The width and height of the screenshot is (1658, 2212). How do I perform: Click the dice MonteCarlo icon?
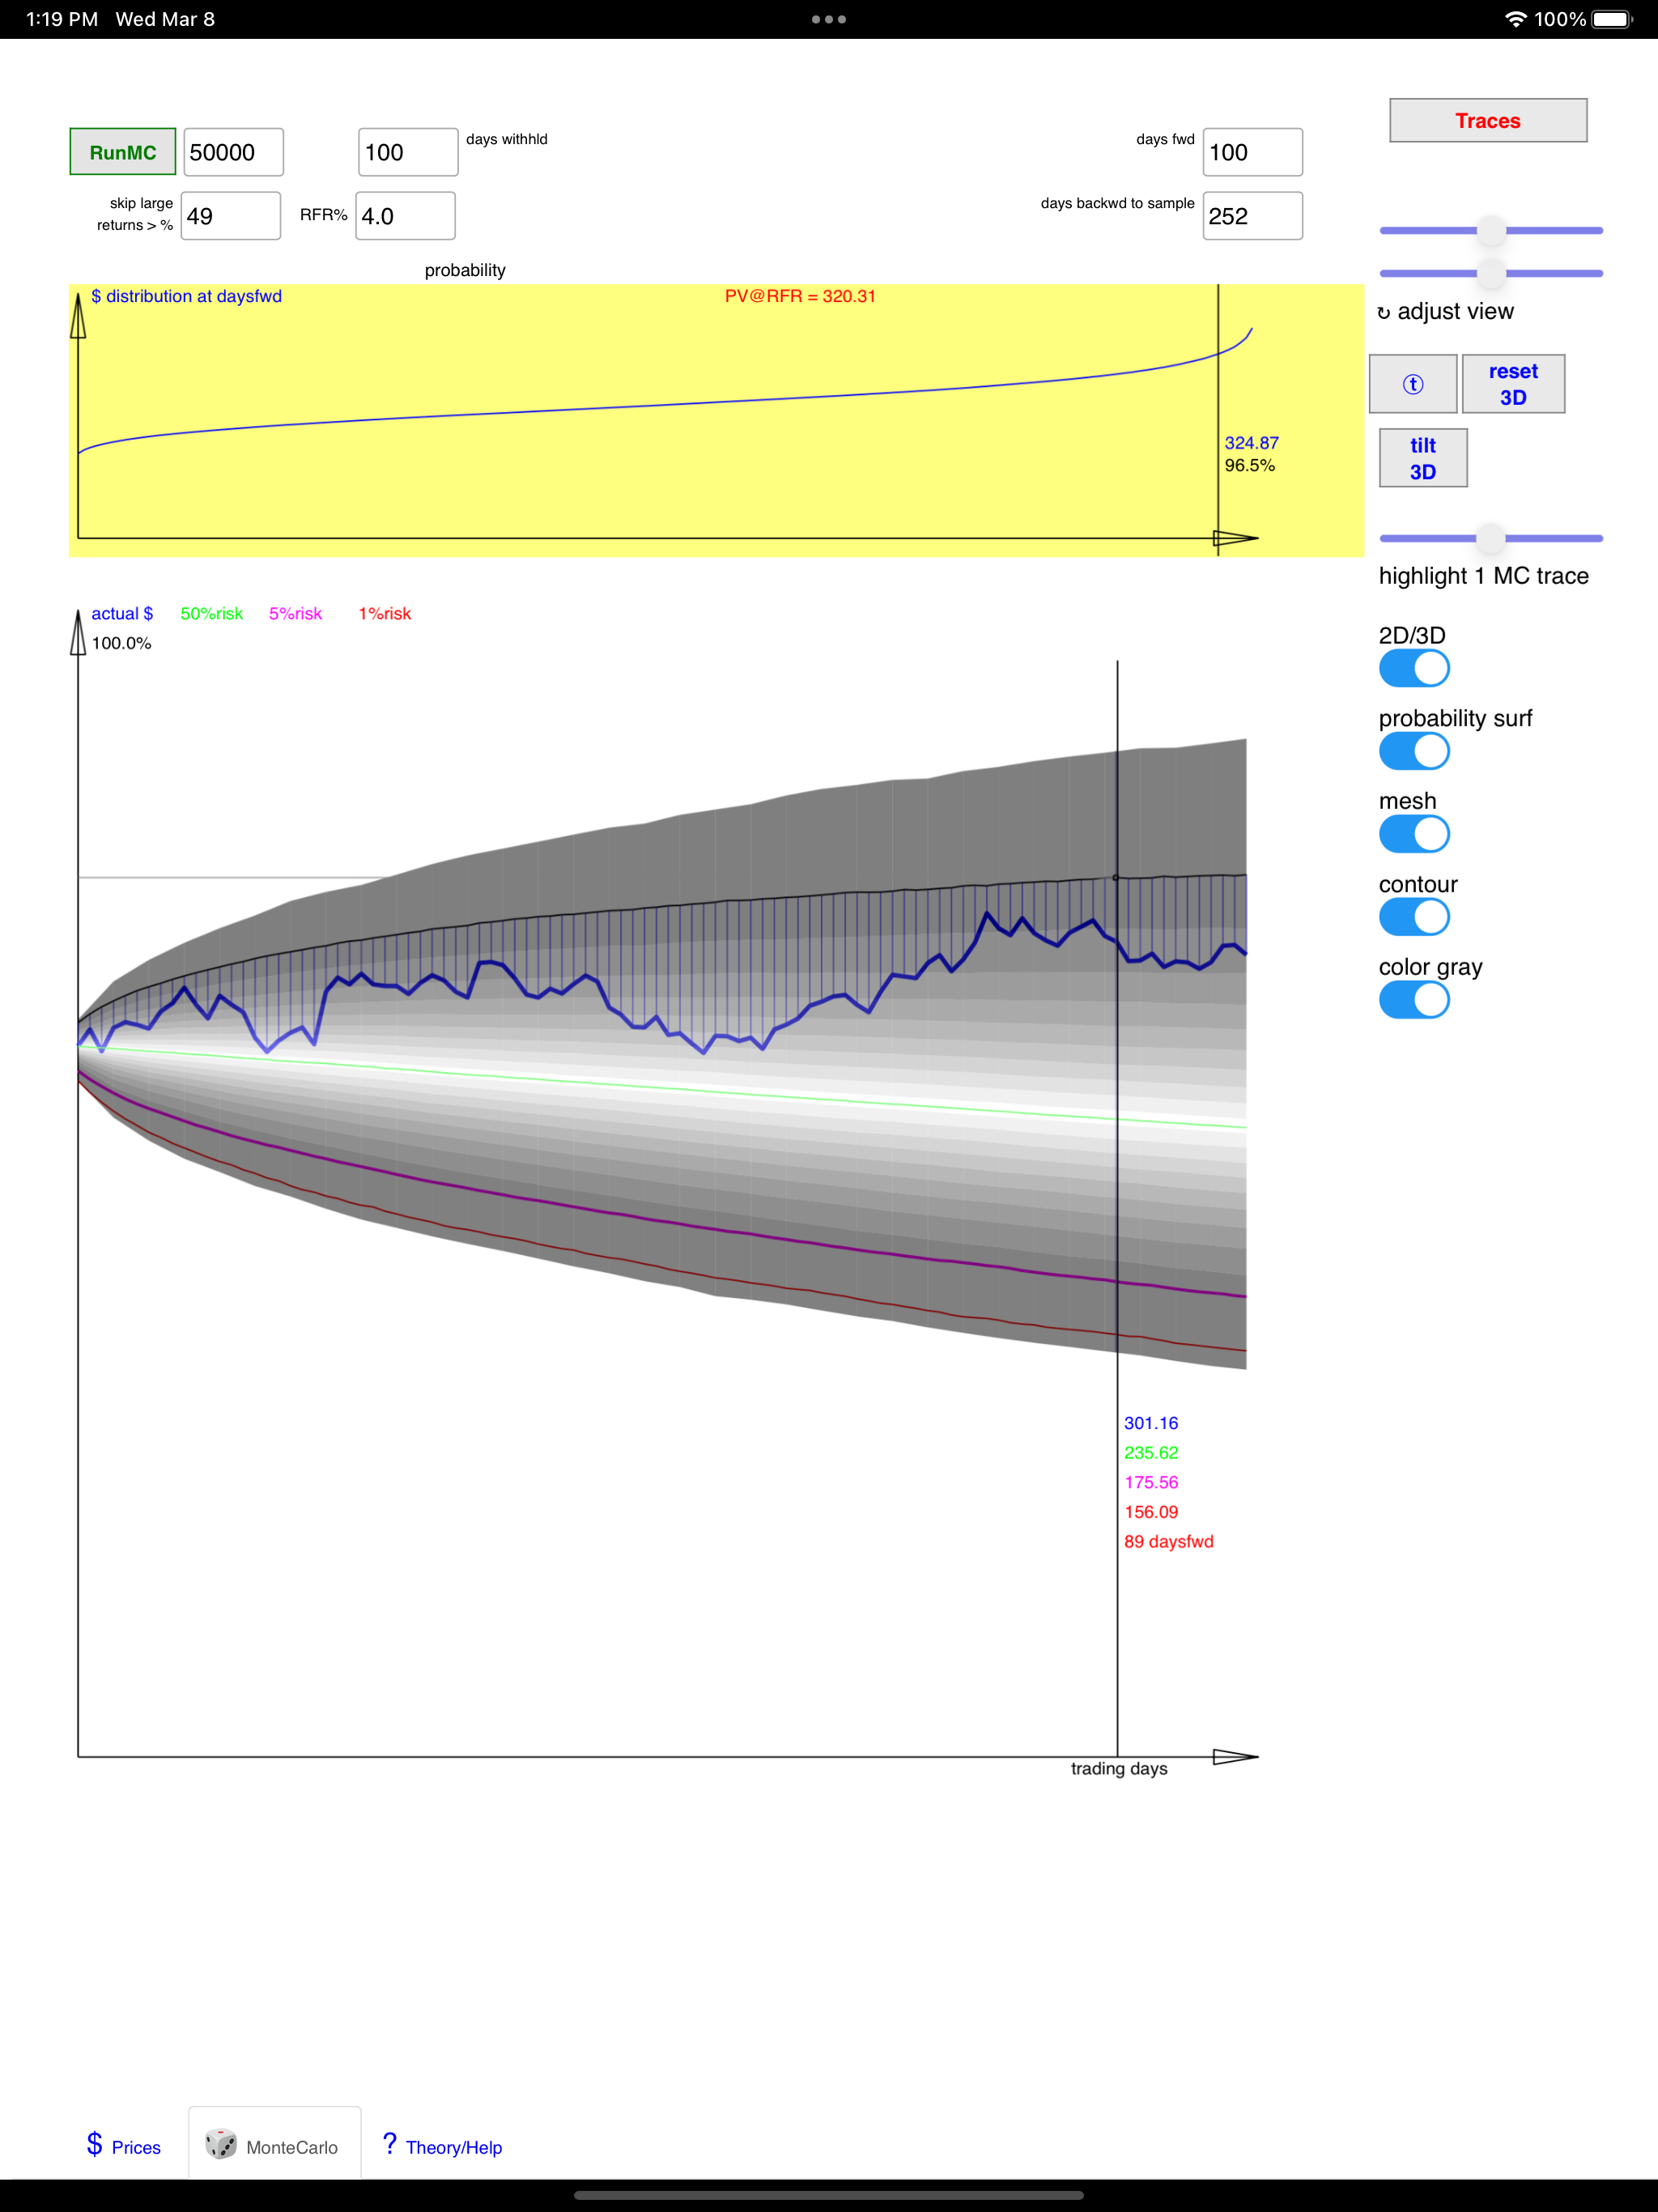click(x=221, y=2144)
